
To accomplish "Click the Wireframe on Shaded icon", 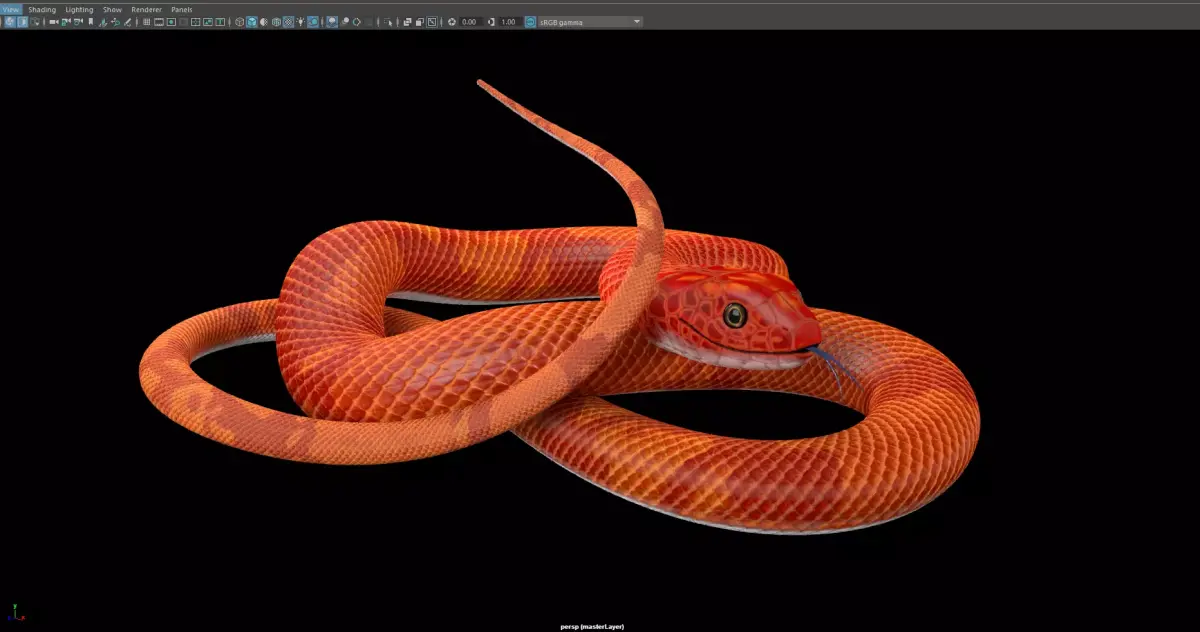I will [276, 22].
